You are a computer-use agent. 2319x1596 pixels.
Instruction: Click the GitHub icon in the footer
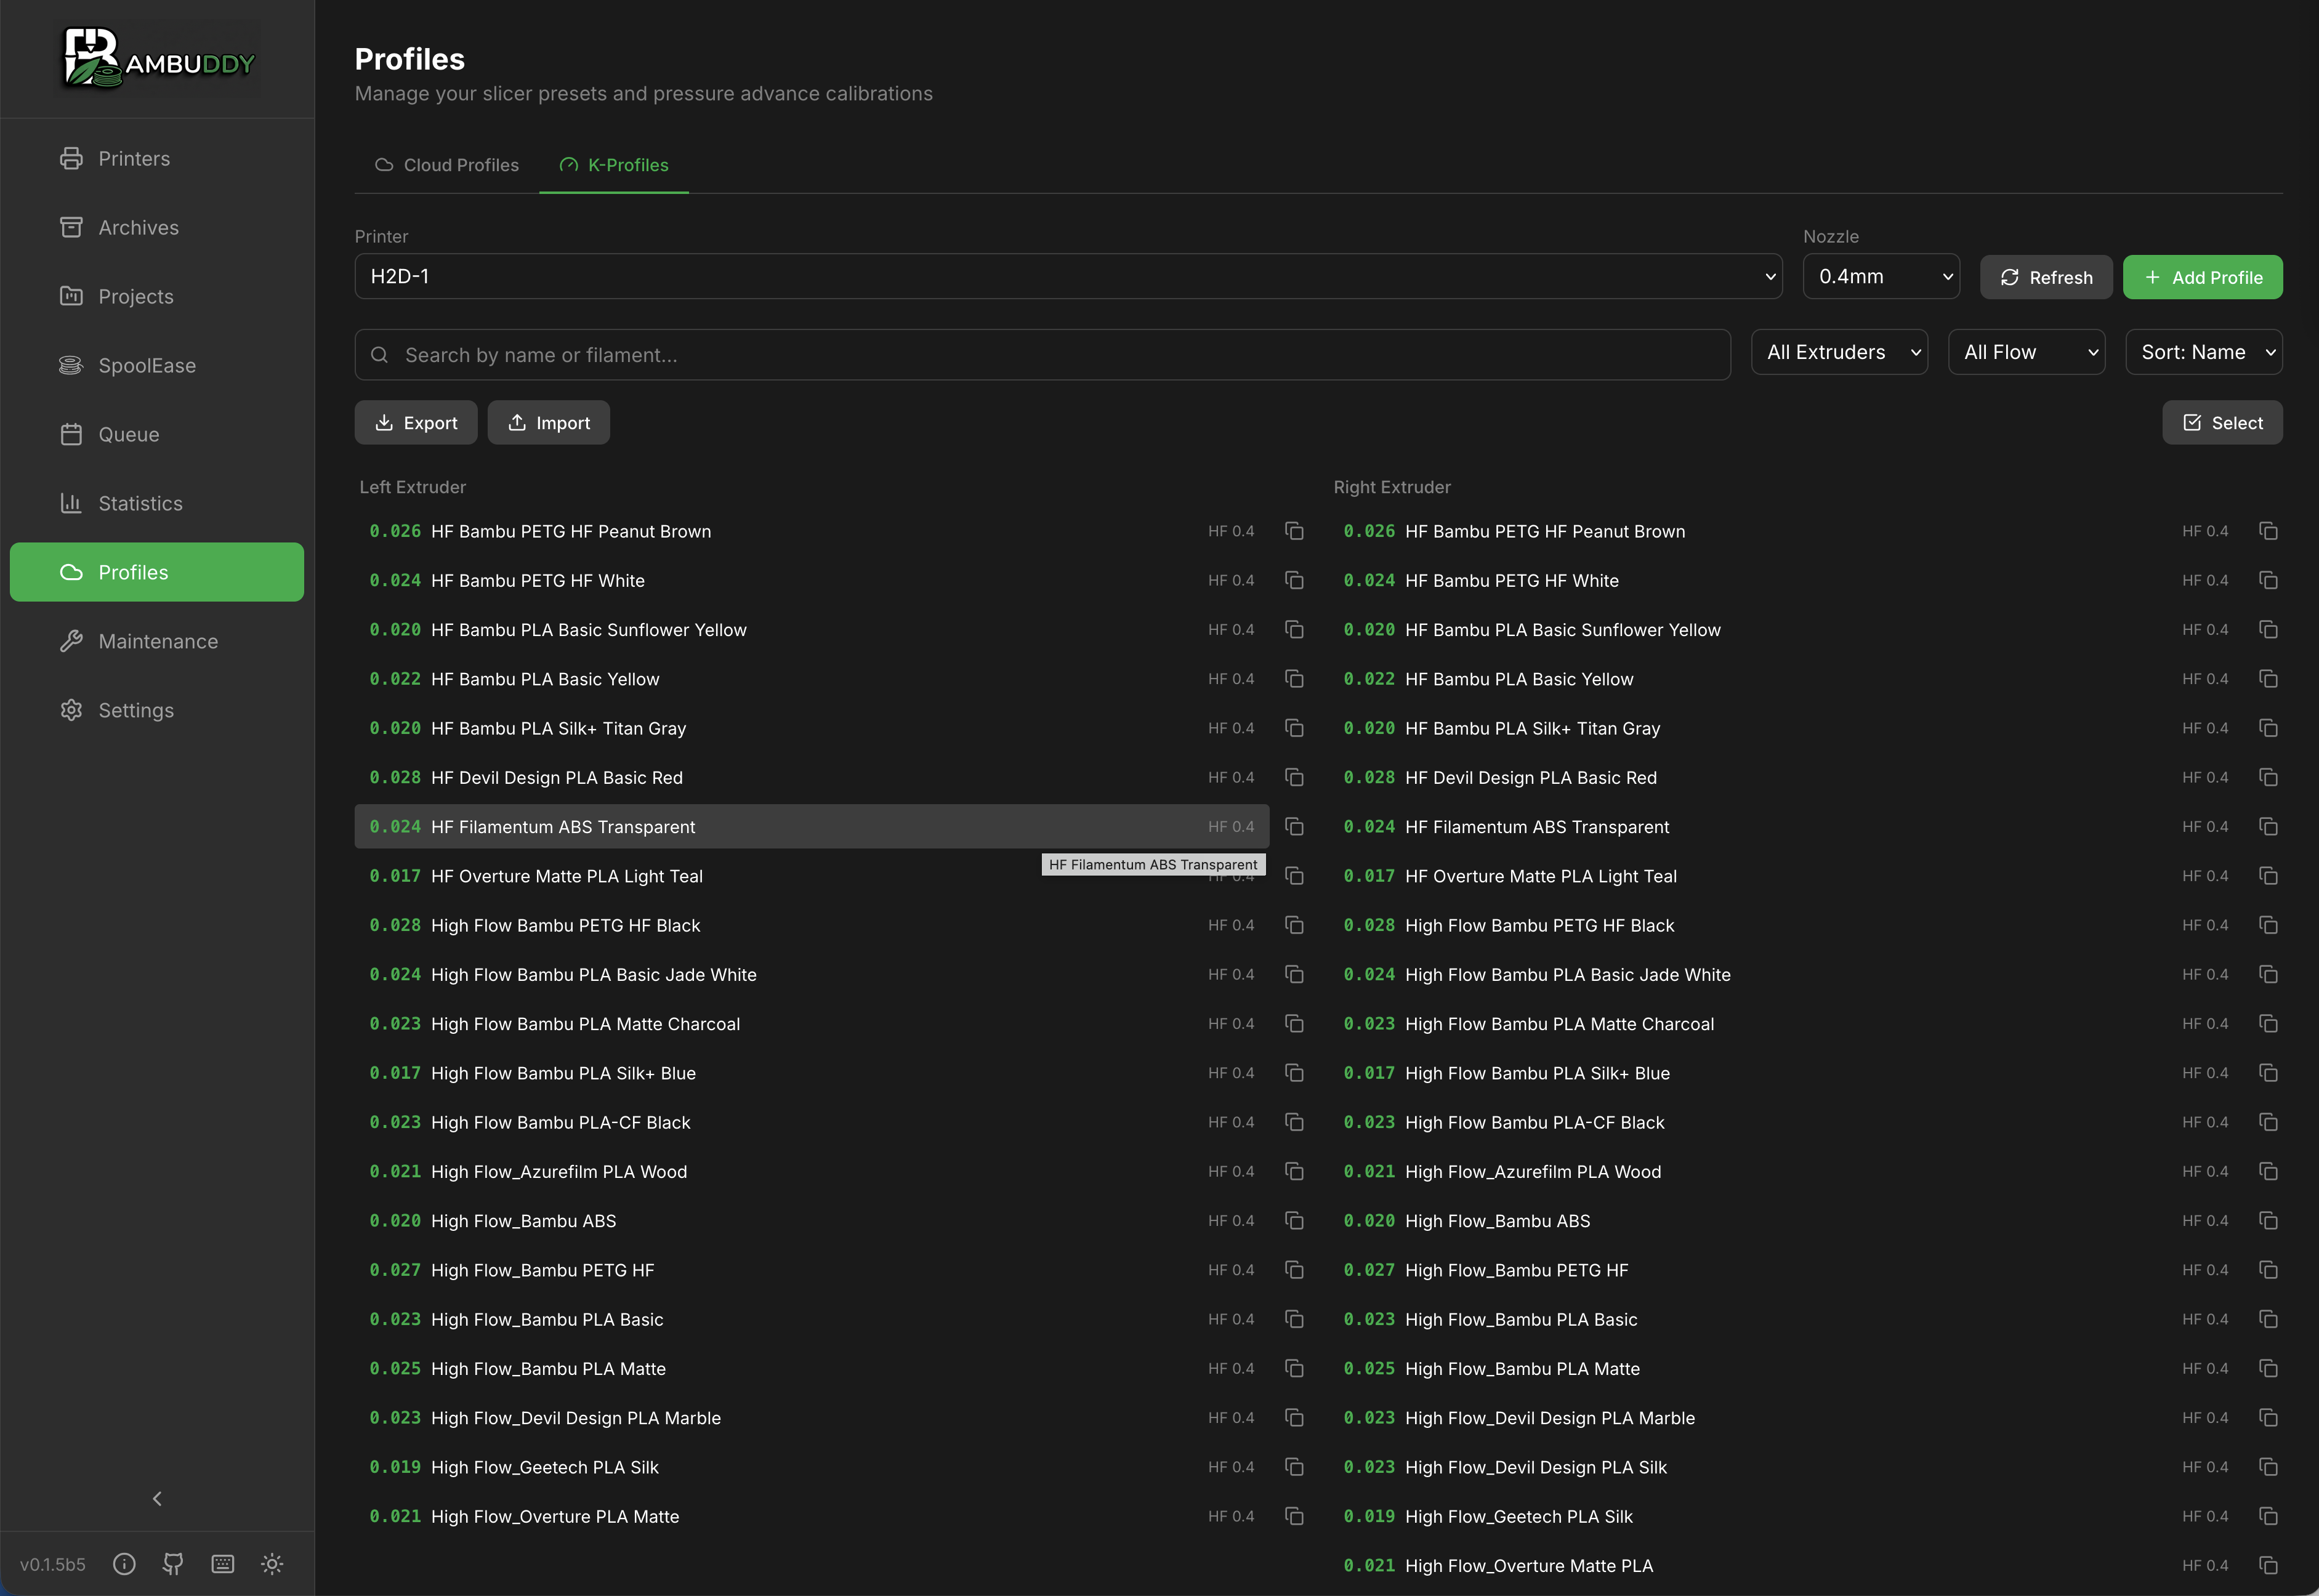[173, 1563]
